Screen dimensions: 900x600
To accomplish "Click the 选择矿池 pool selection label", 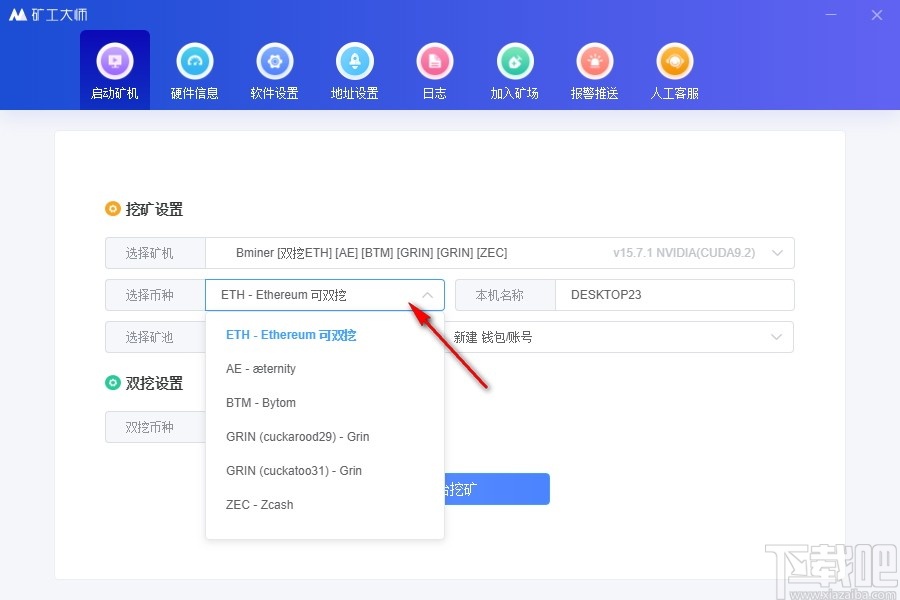I will coord(152,337).
